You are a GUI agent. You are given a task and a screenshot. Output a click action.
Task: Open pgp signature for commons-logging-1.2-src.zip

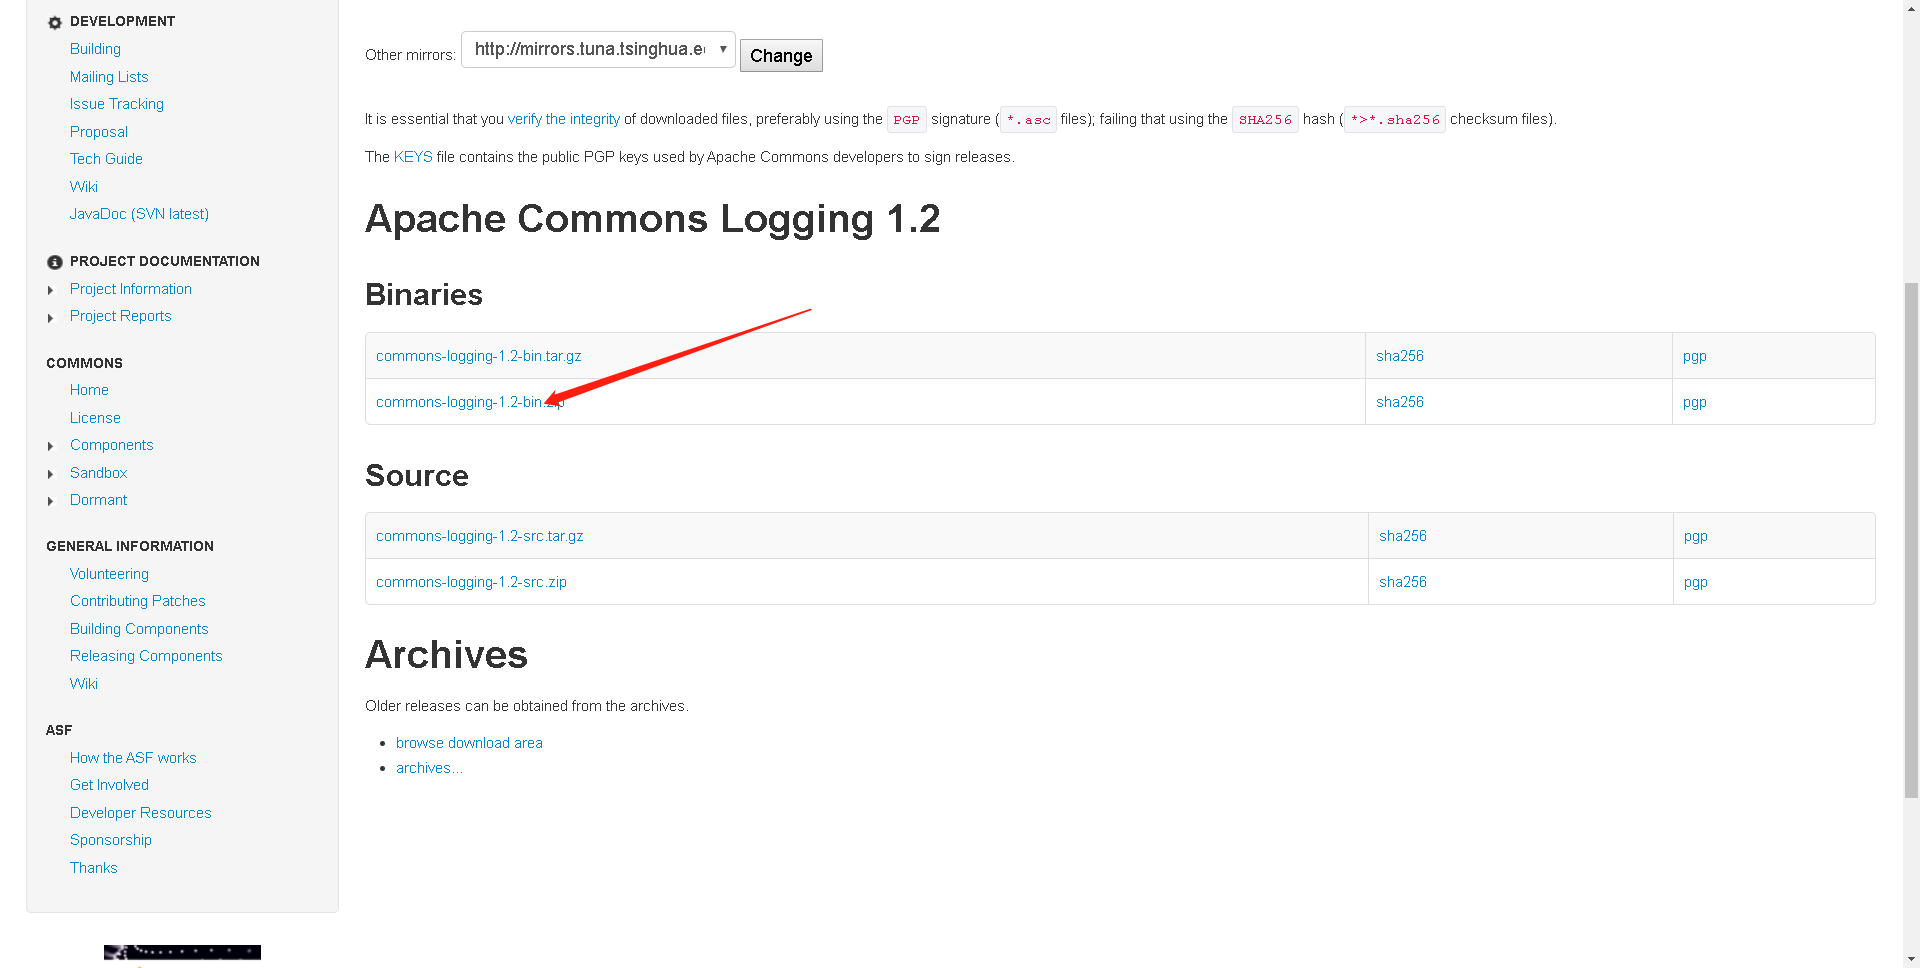point(1695,582)
